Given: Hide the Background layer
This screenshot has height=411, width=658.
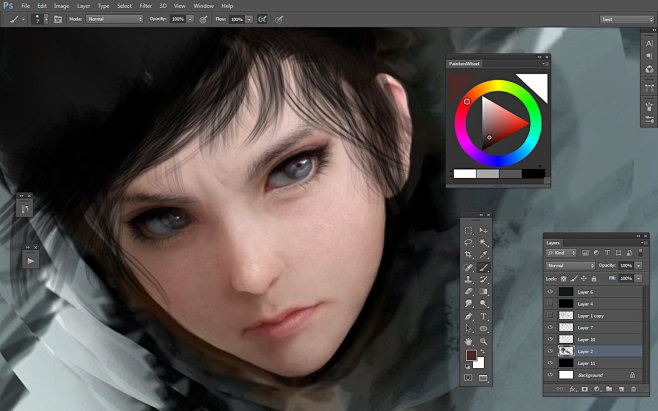Looking at the screenshot, I should pos(550,375).
